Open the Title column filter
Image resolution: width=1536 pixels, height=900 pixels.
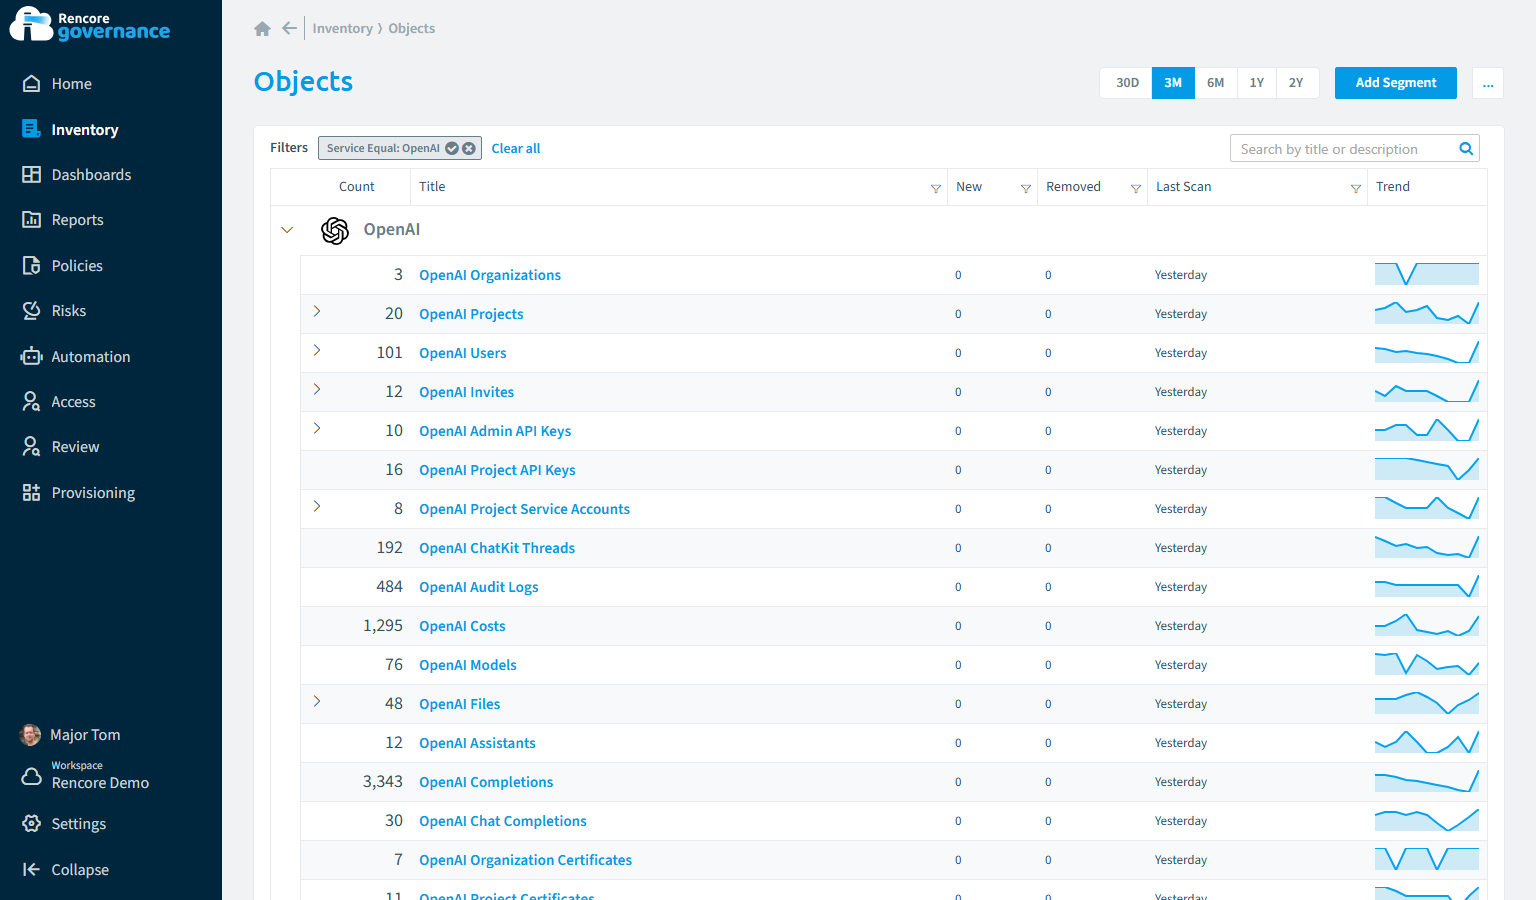tap(936, 188)
